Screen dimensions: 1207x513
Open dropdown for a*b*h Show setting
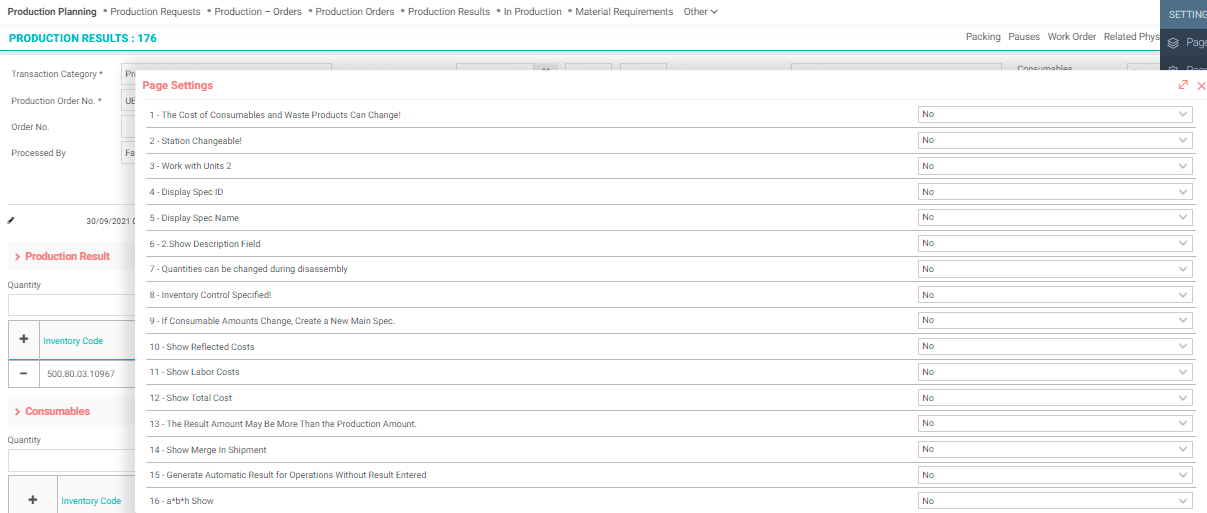click(1055, 501)
